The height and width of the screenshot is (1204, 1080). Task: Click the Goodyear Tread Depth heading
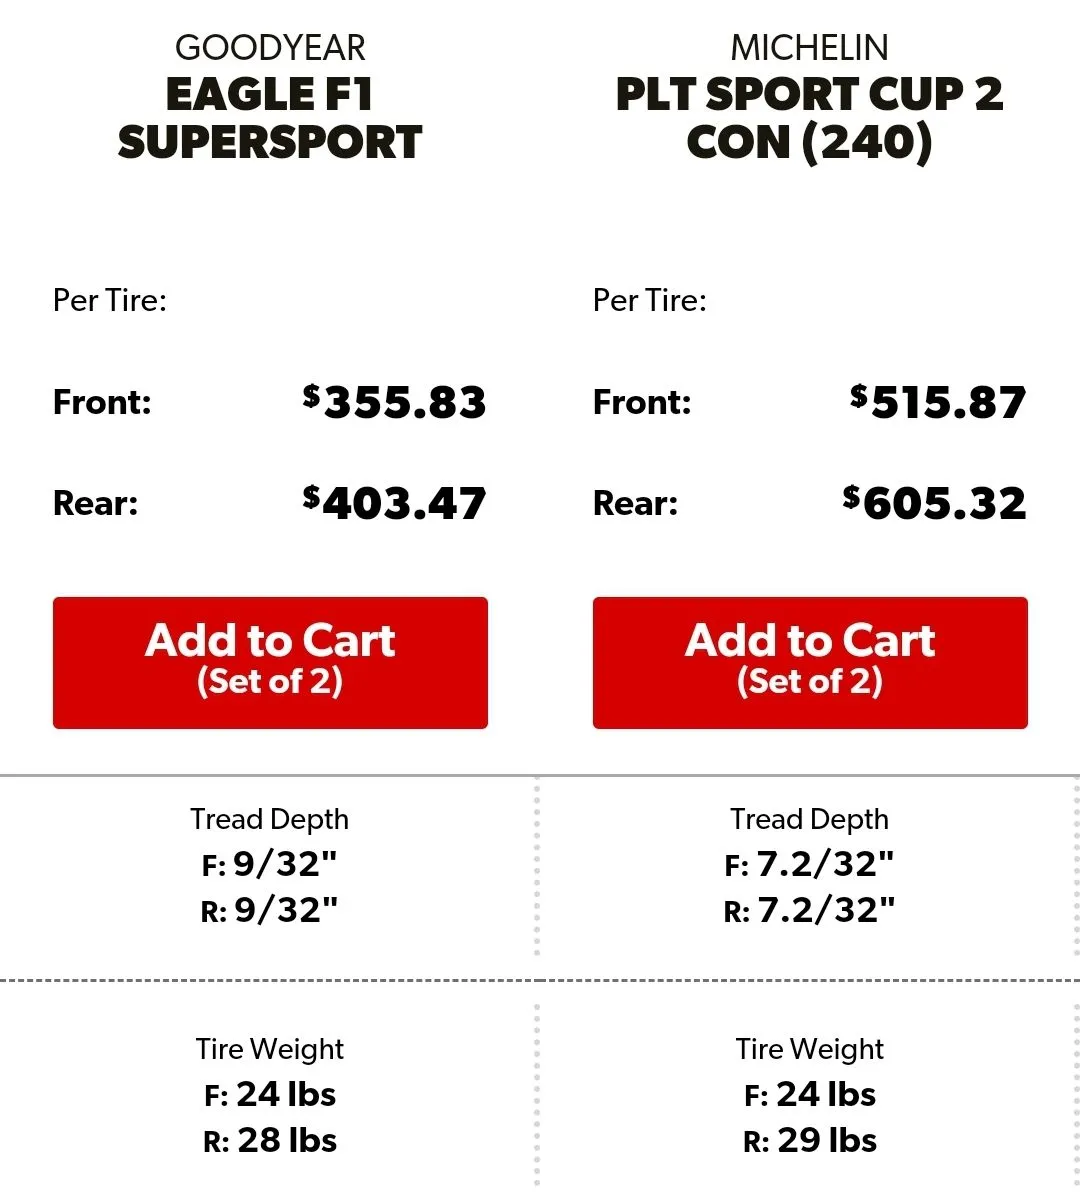270,819
